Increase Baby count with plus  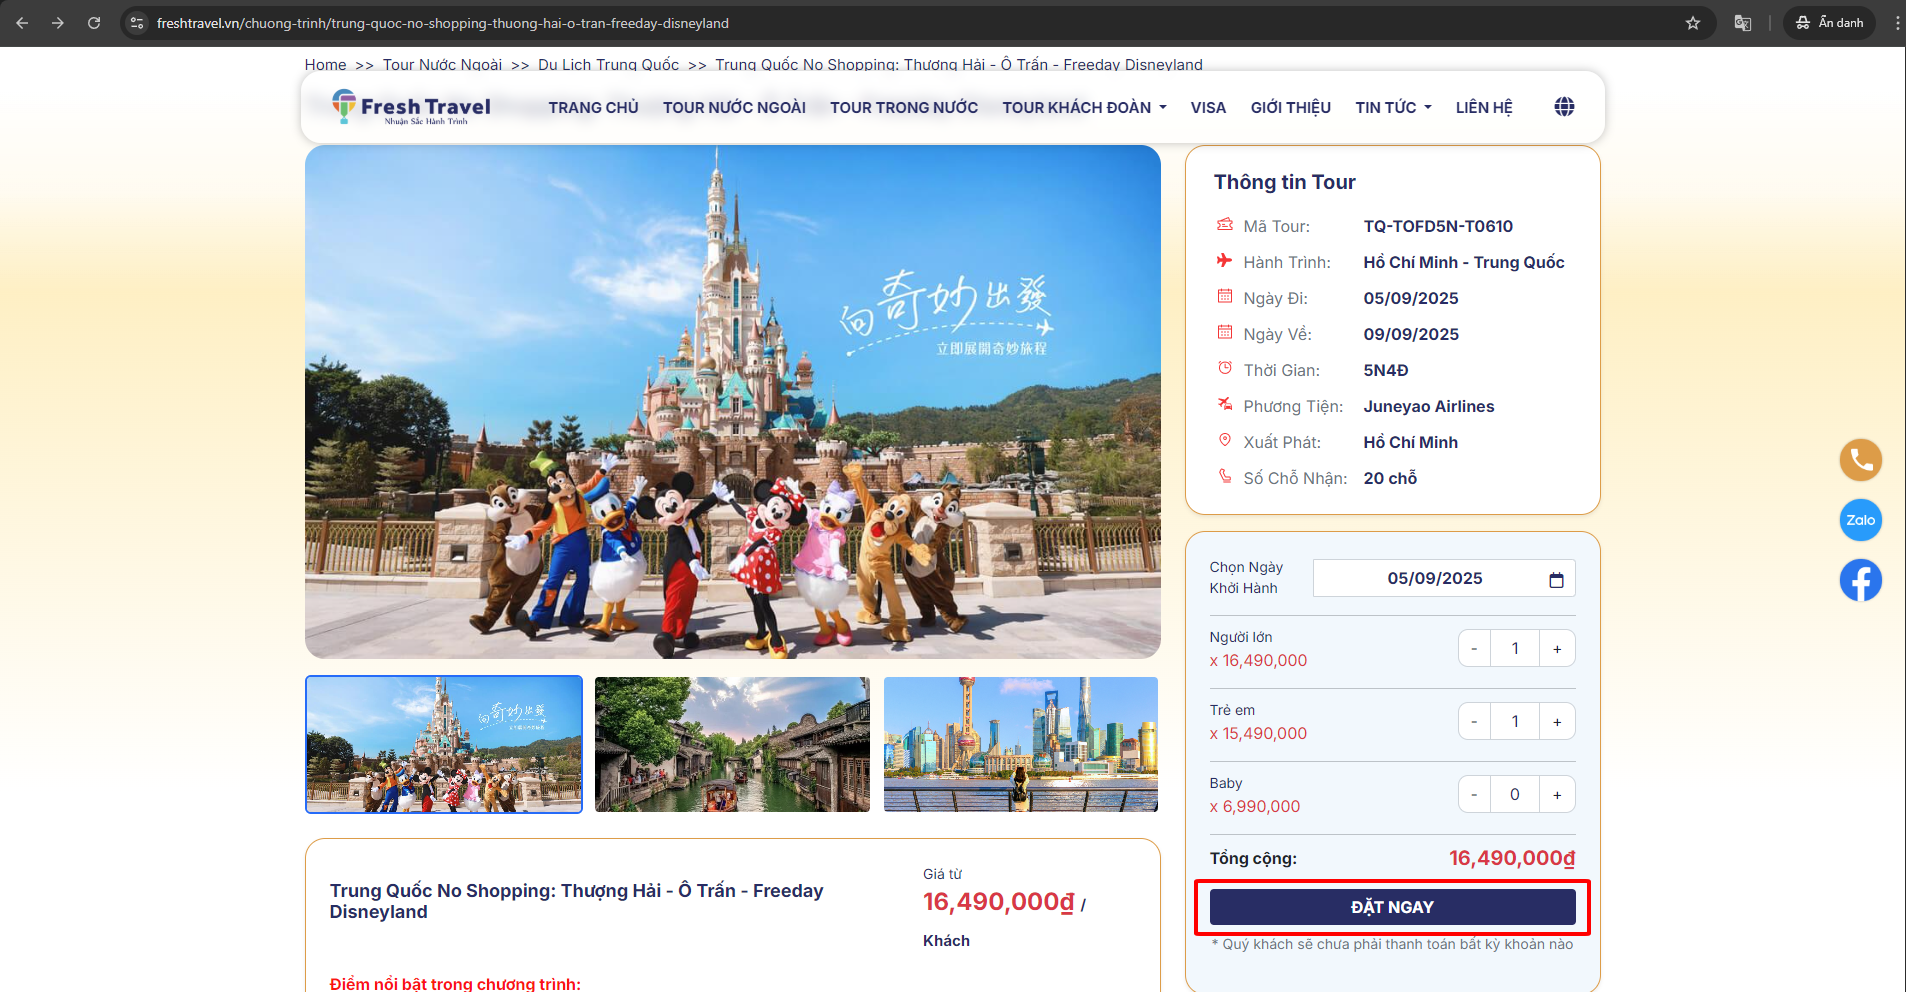(1557, 794)
